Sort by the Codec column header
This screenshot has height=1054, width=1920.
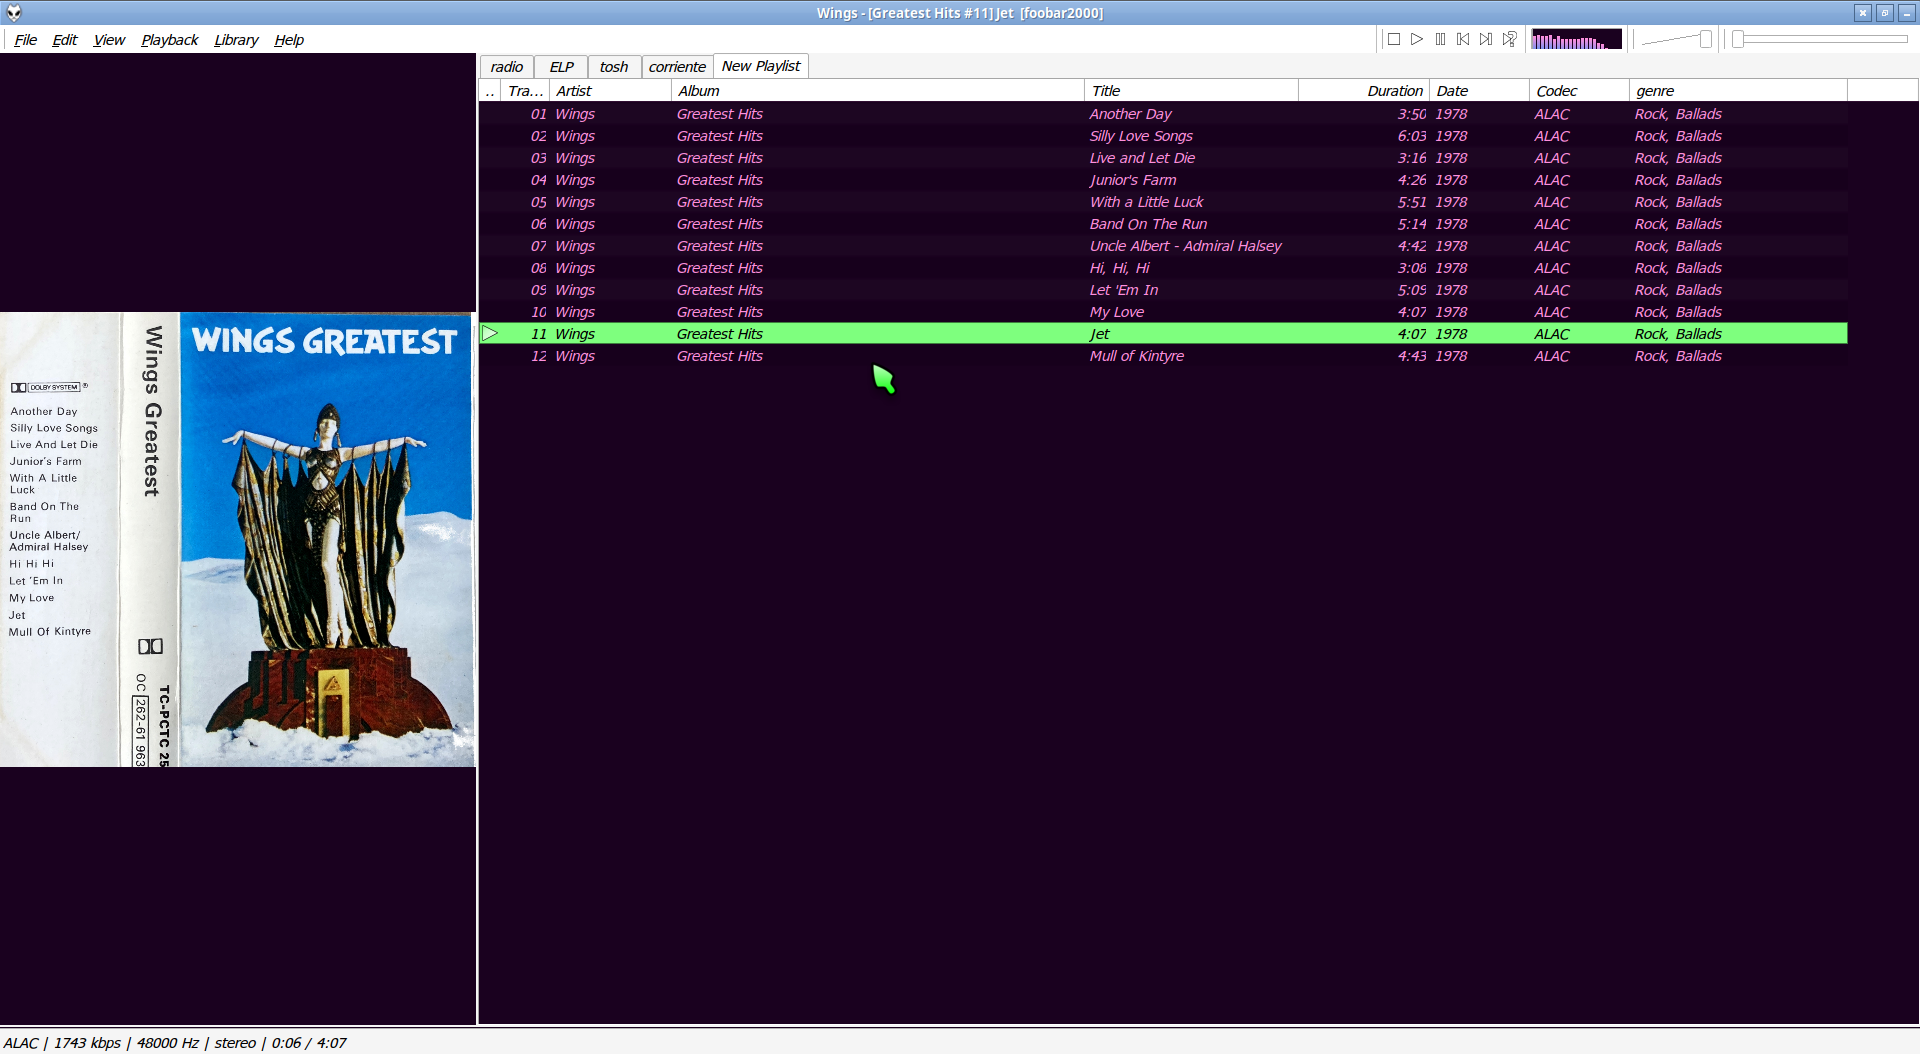1579,91
